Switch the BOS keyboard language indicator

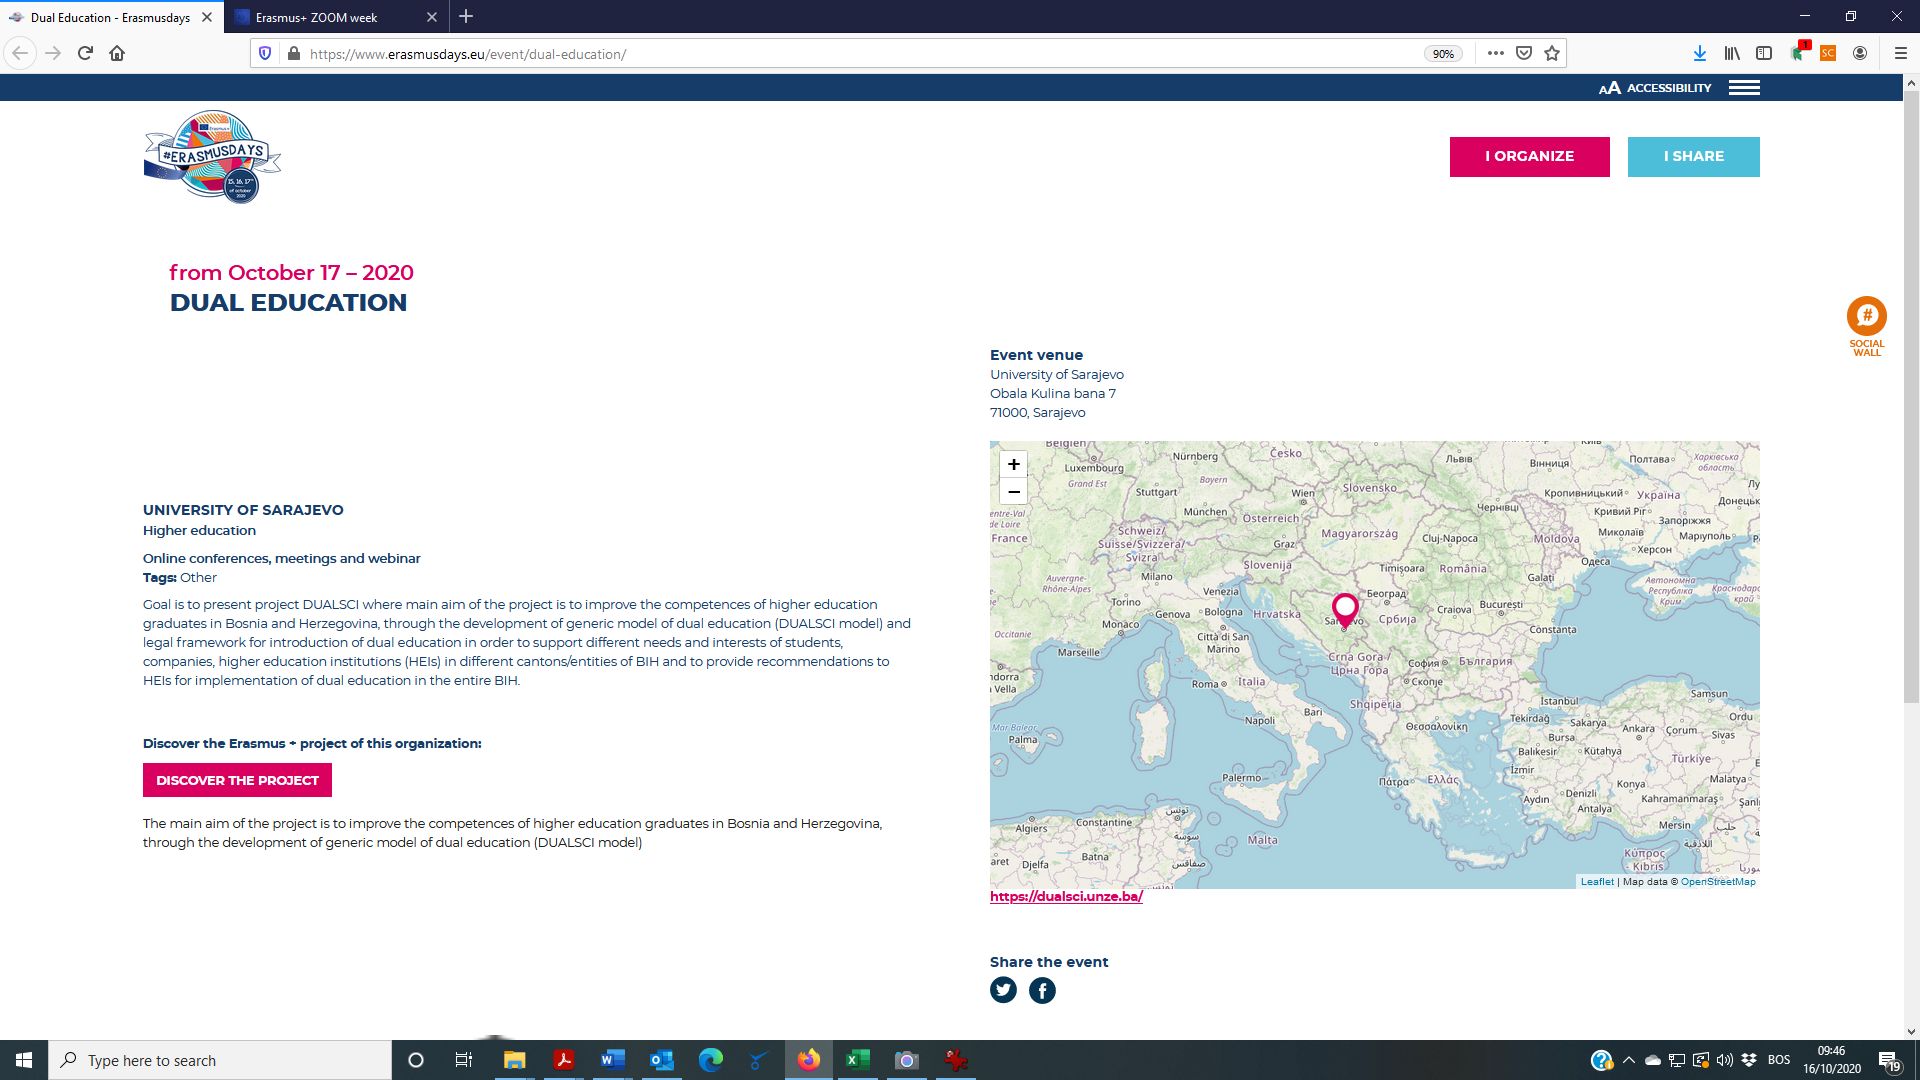click(x=1779, y=1060)
